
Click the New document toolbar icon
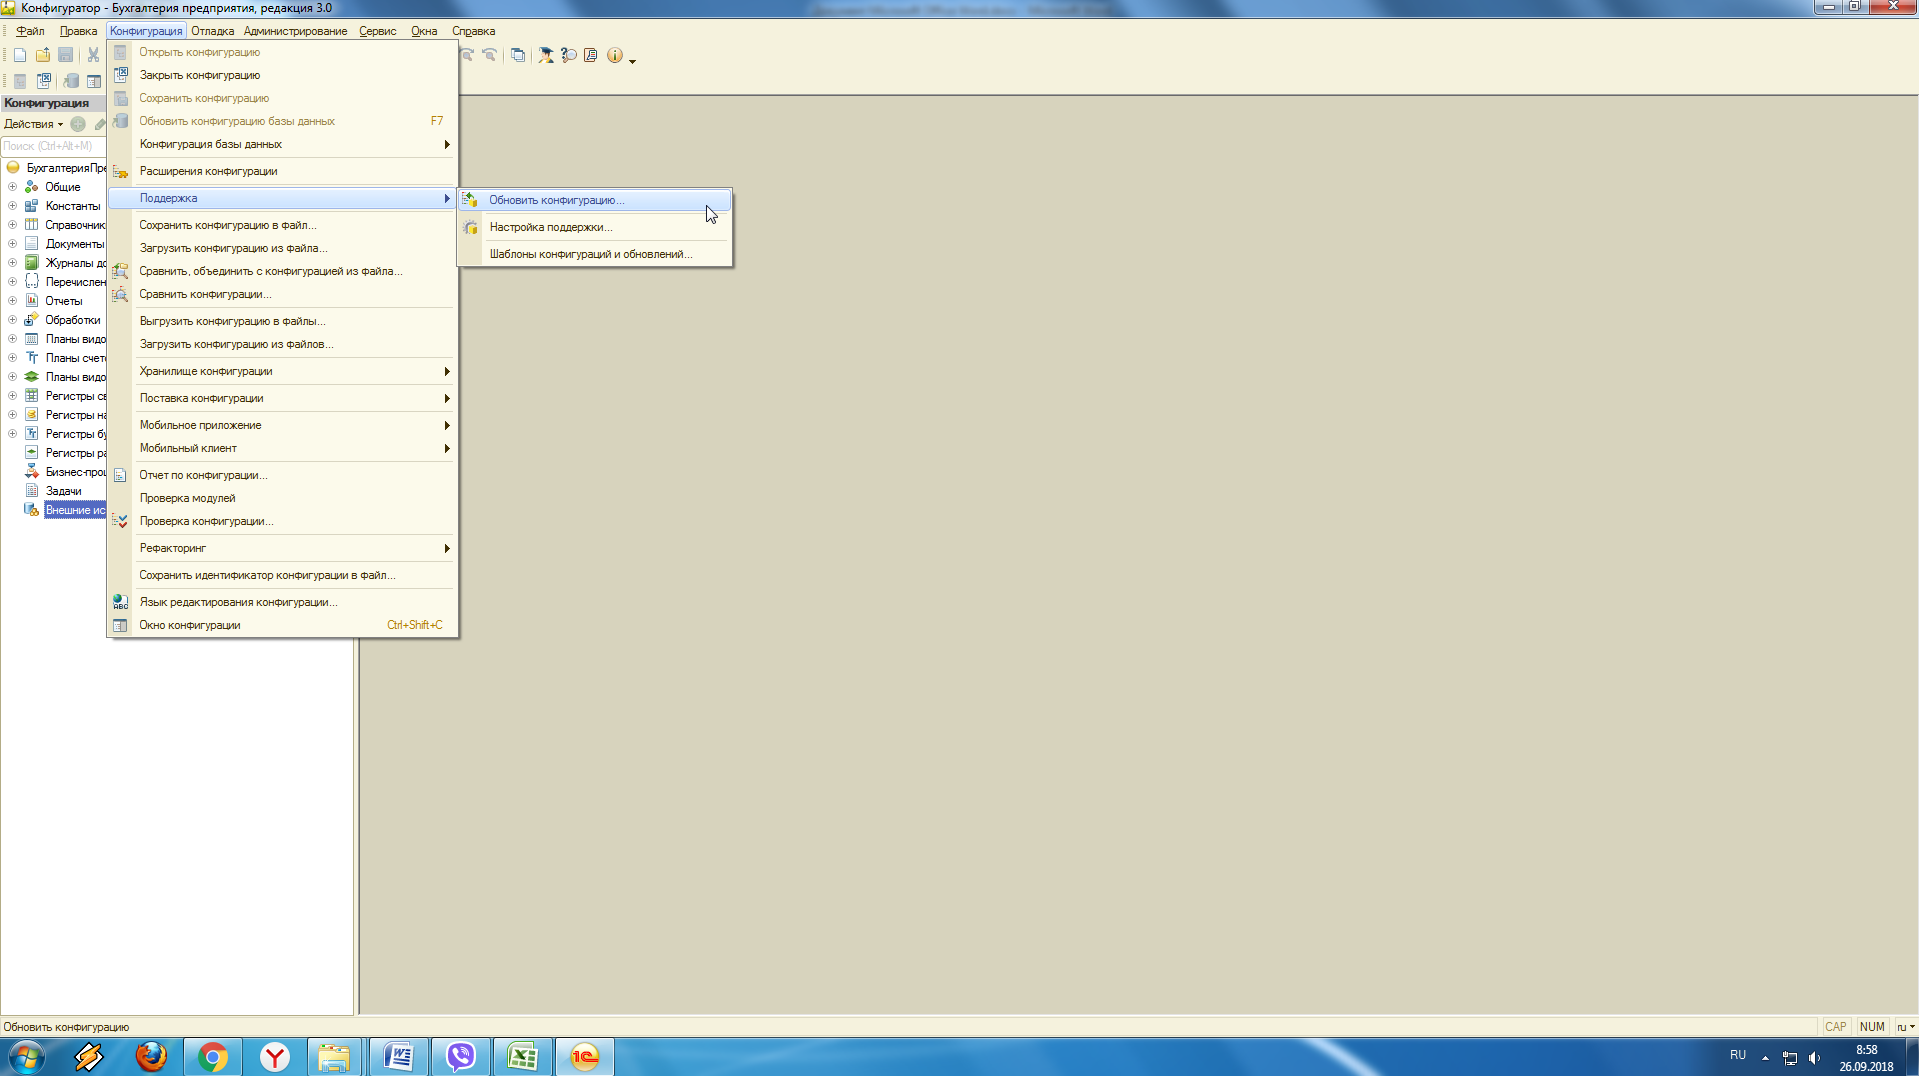tap(20, 55)
